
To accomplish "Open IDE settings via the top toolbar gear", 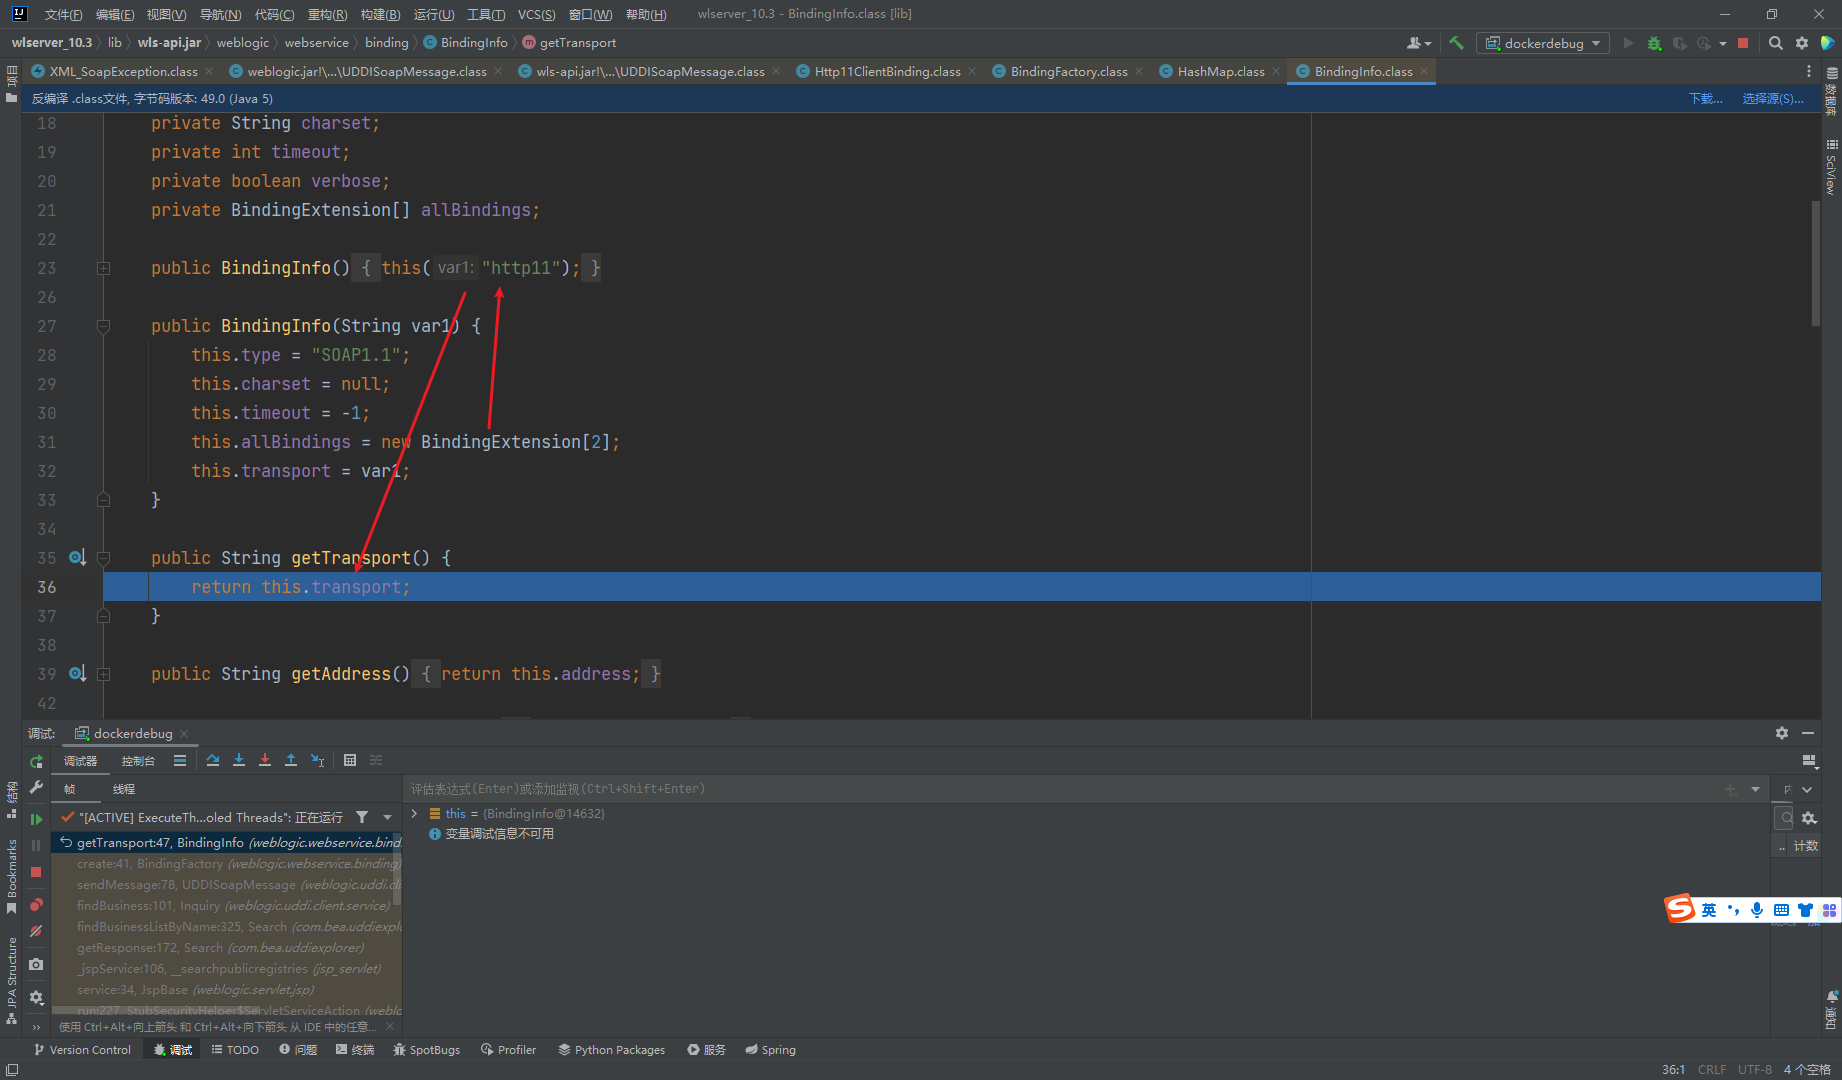I will click(1802, 43).
